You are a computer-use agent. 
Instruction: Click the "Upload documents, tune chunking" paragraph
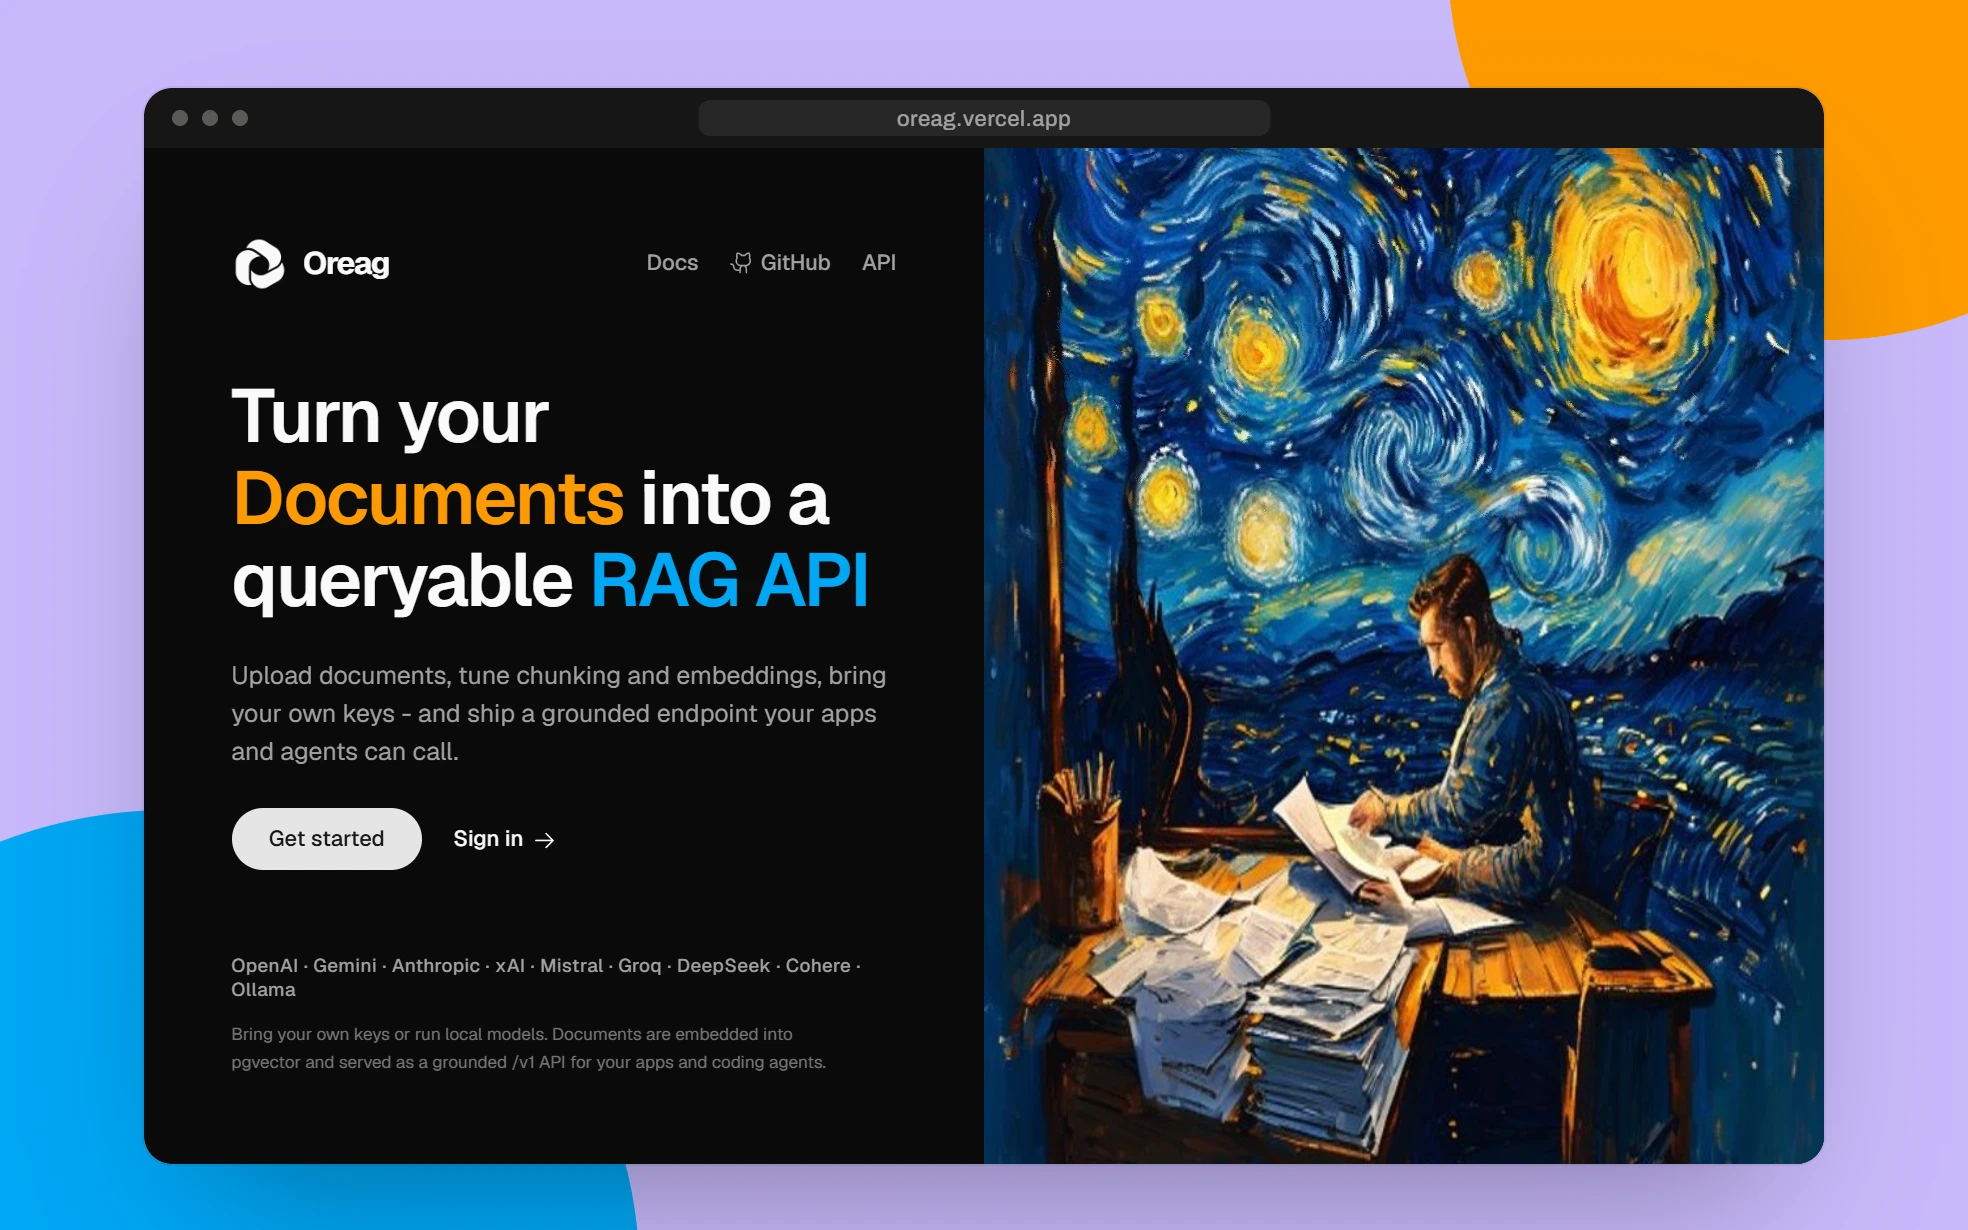[x=559, y=713]
